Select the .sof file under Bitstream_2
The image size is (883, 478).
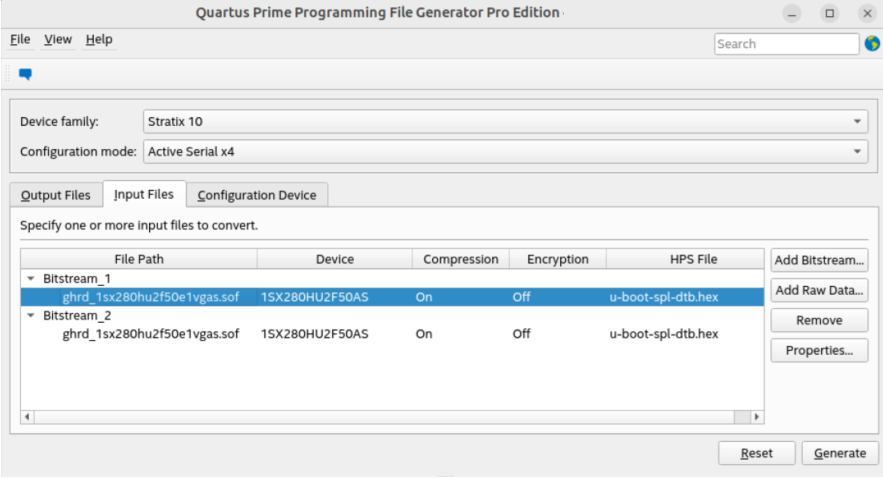point(150,334)
